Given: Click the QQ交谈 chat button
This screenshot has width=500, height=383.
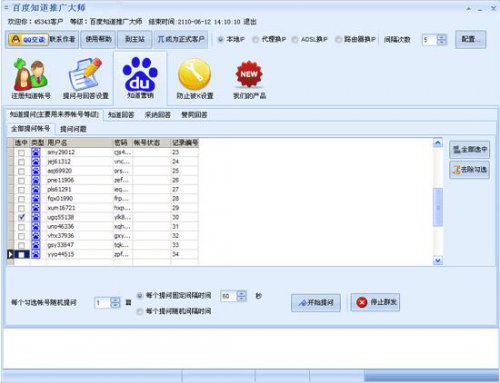Looking at the screenshot, I should click(x=29, y=39).
